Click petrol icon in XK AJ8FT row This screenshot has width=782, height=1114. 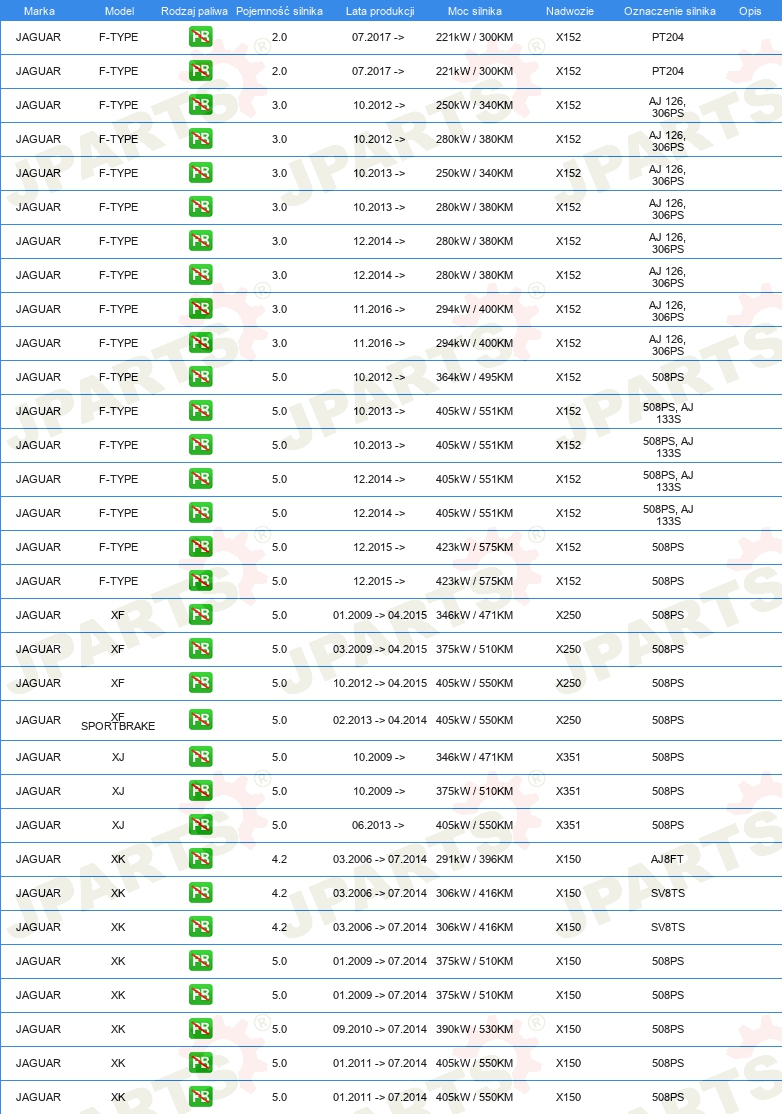click(x=201, y=860)
